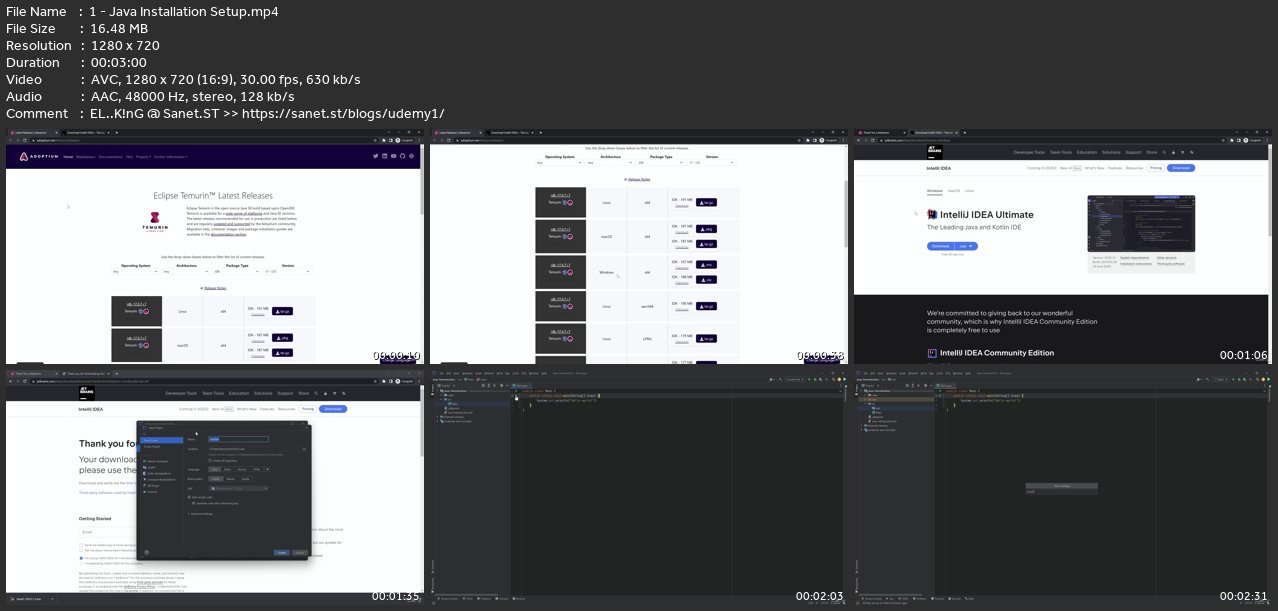
Task: Open Adoptium's Slack icon in the 00:00:10 frame
Action: pos(411,156)
